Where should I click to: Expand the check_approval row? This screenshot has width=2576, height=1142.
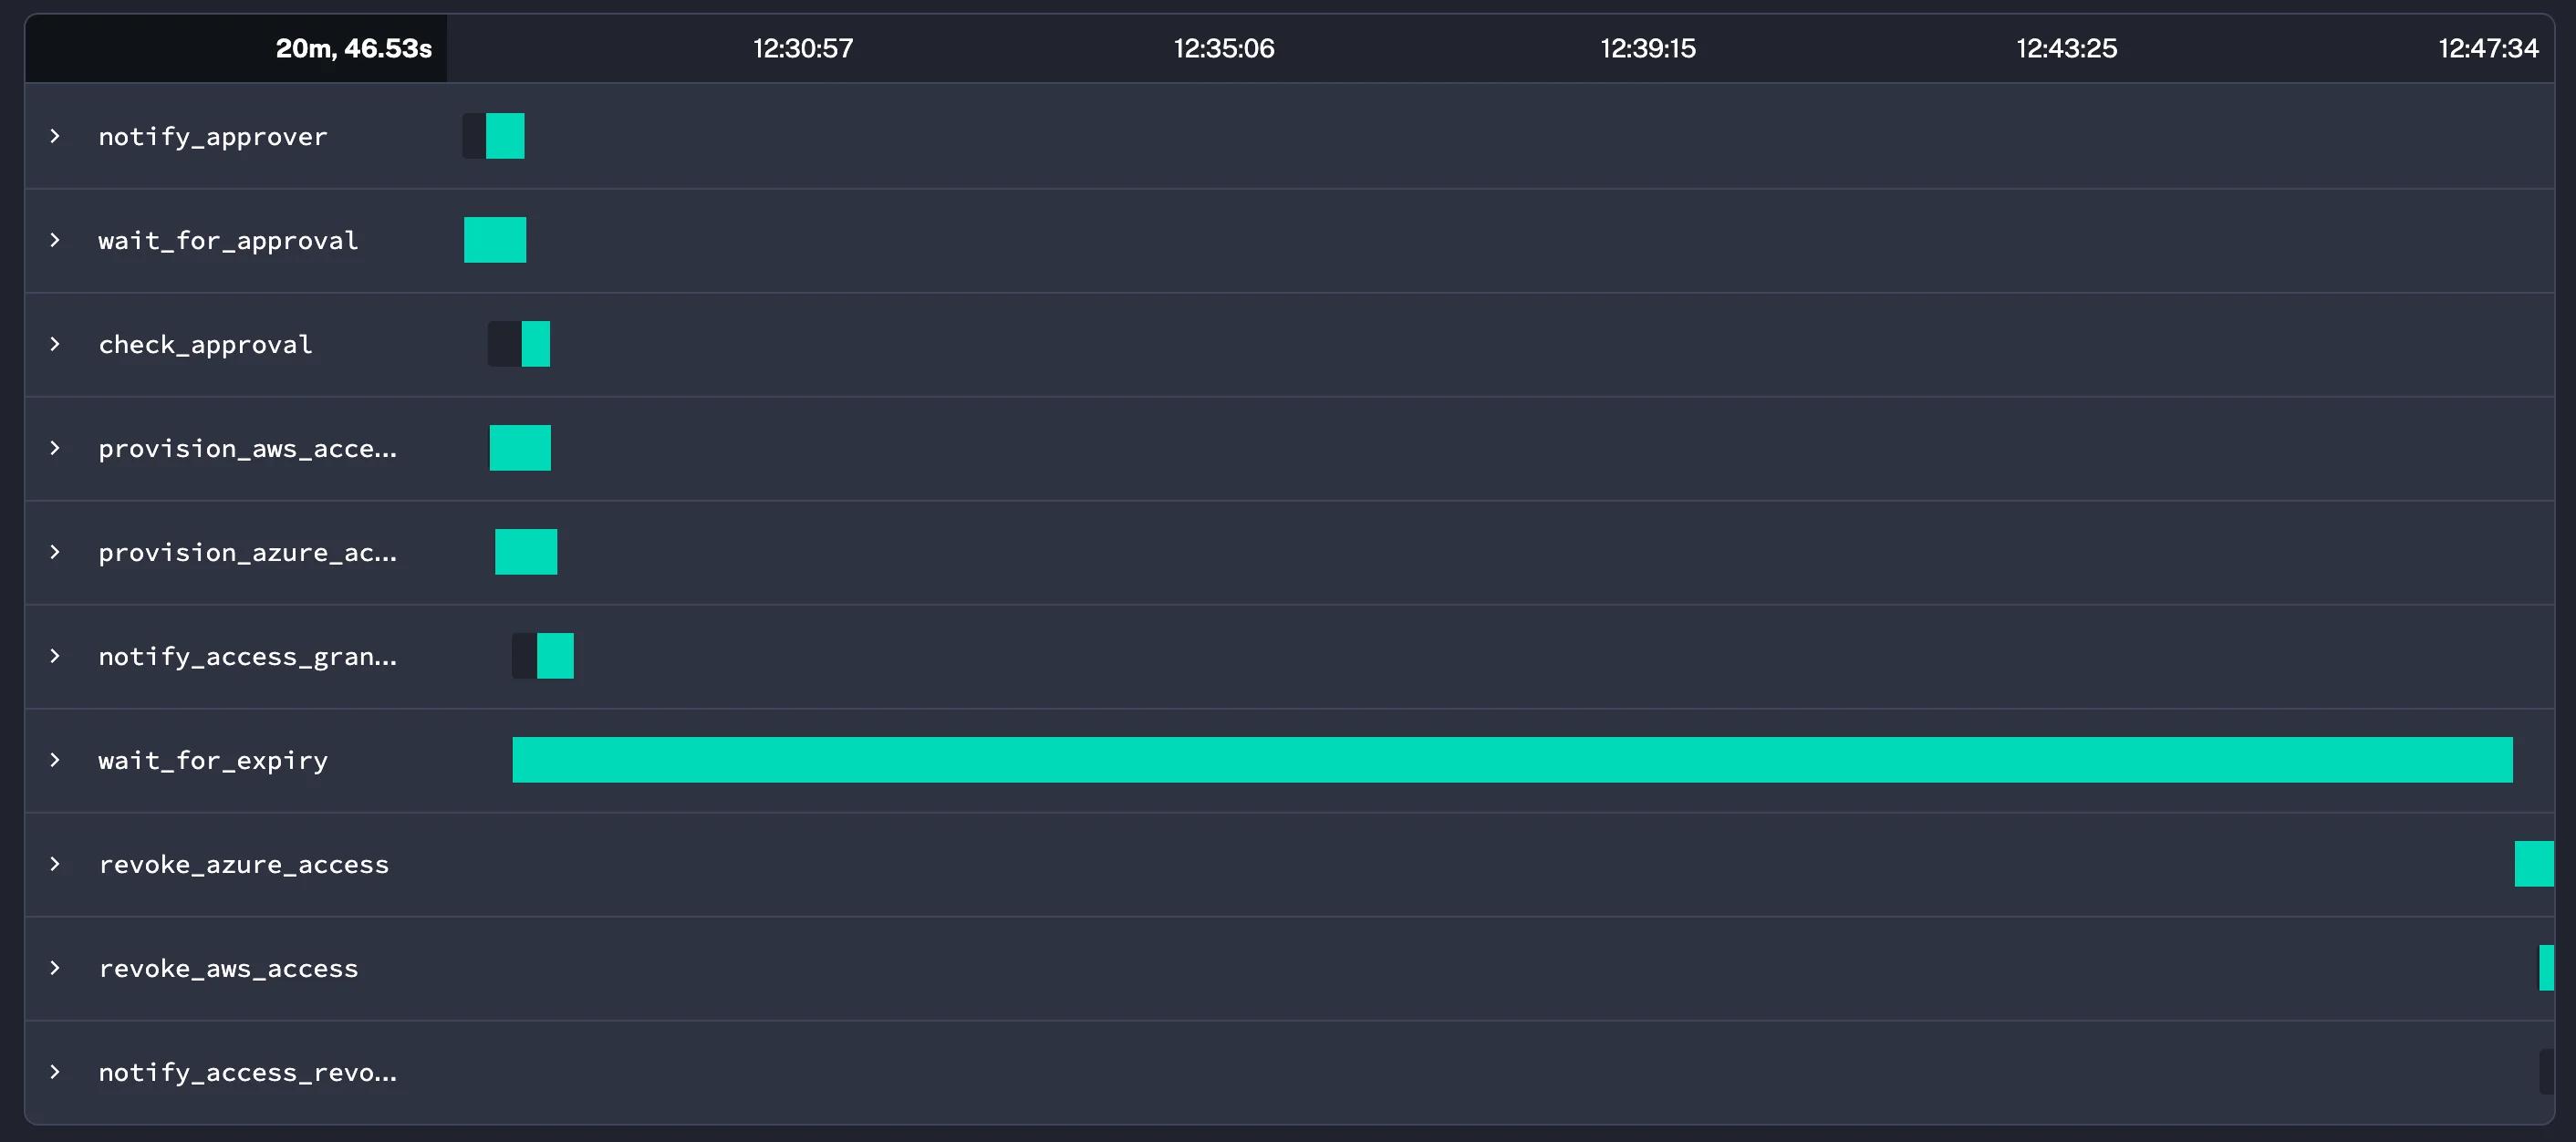[x=55, y=344]
